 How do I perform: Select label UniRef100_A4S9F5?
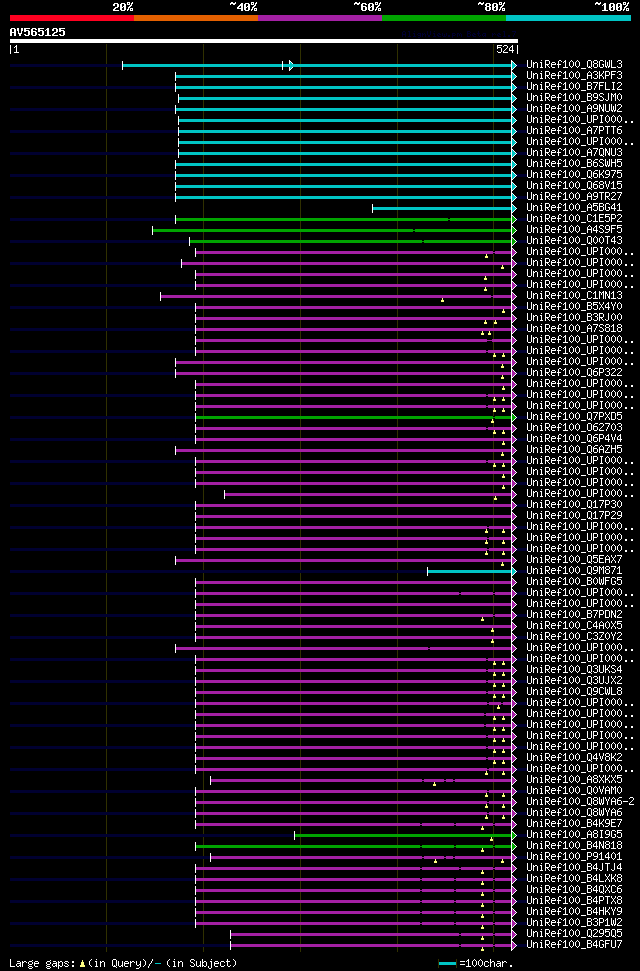(x=574, y=230)
